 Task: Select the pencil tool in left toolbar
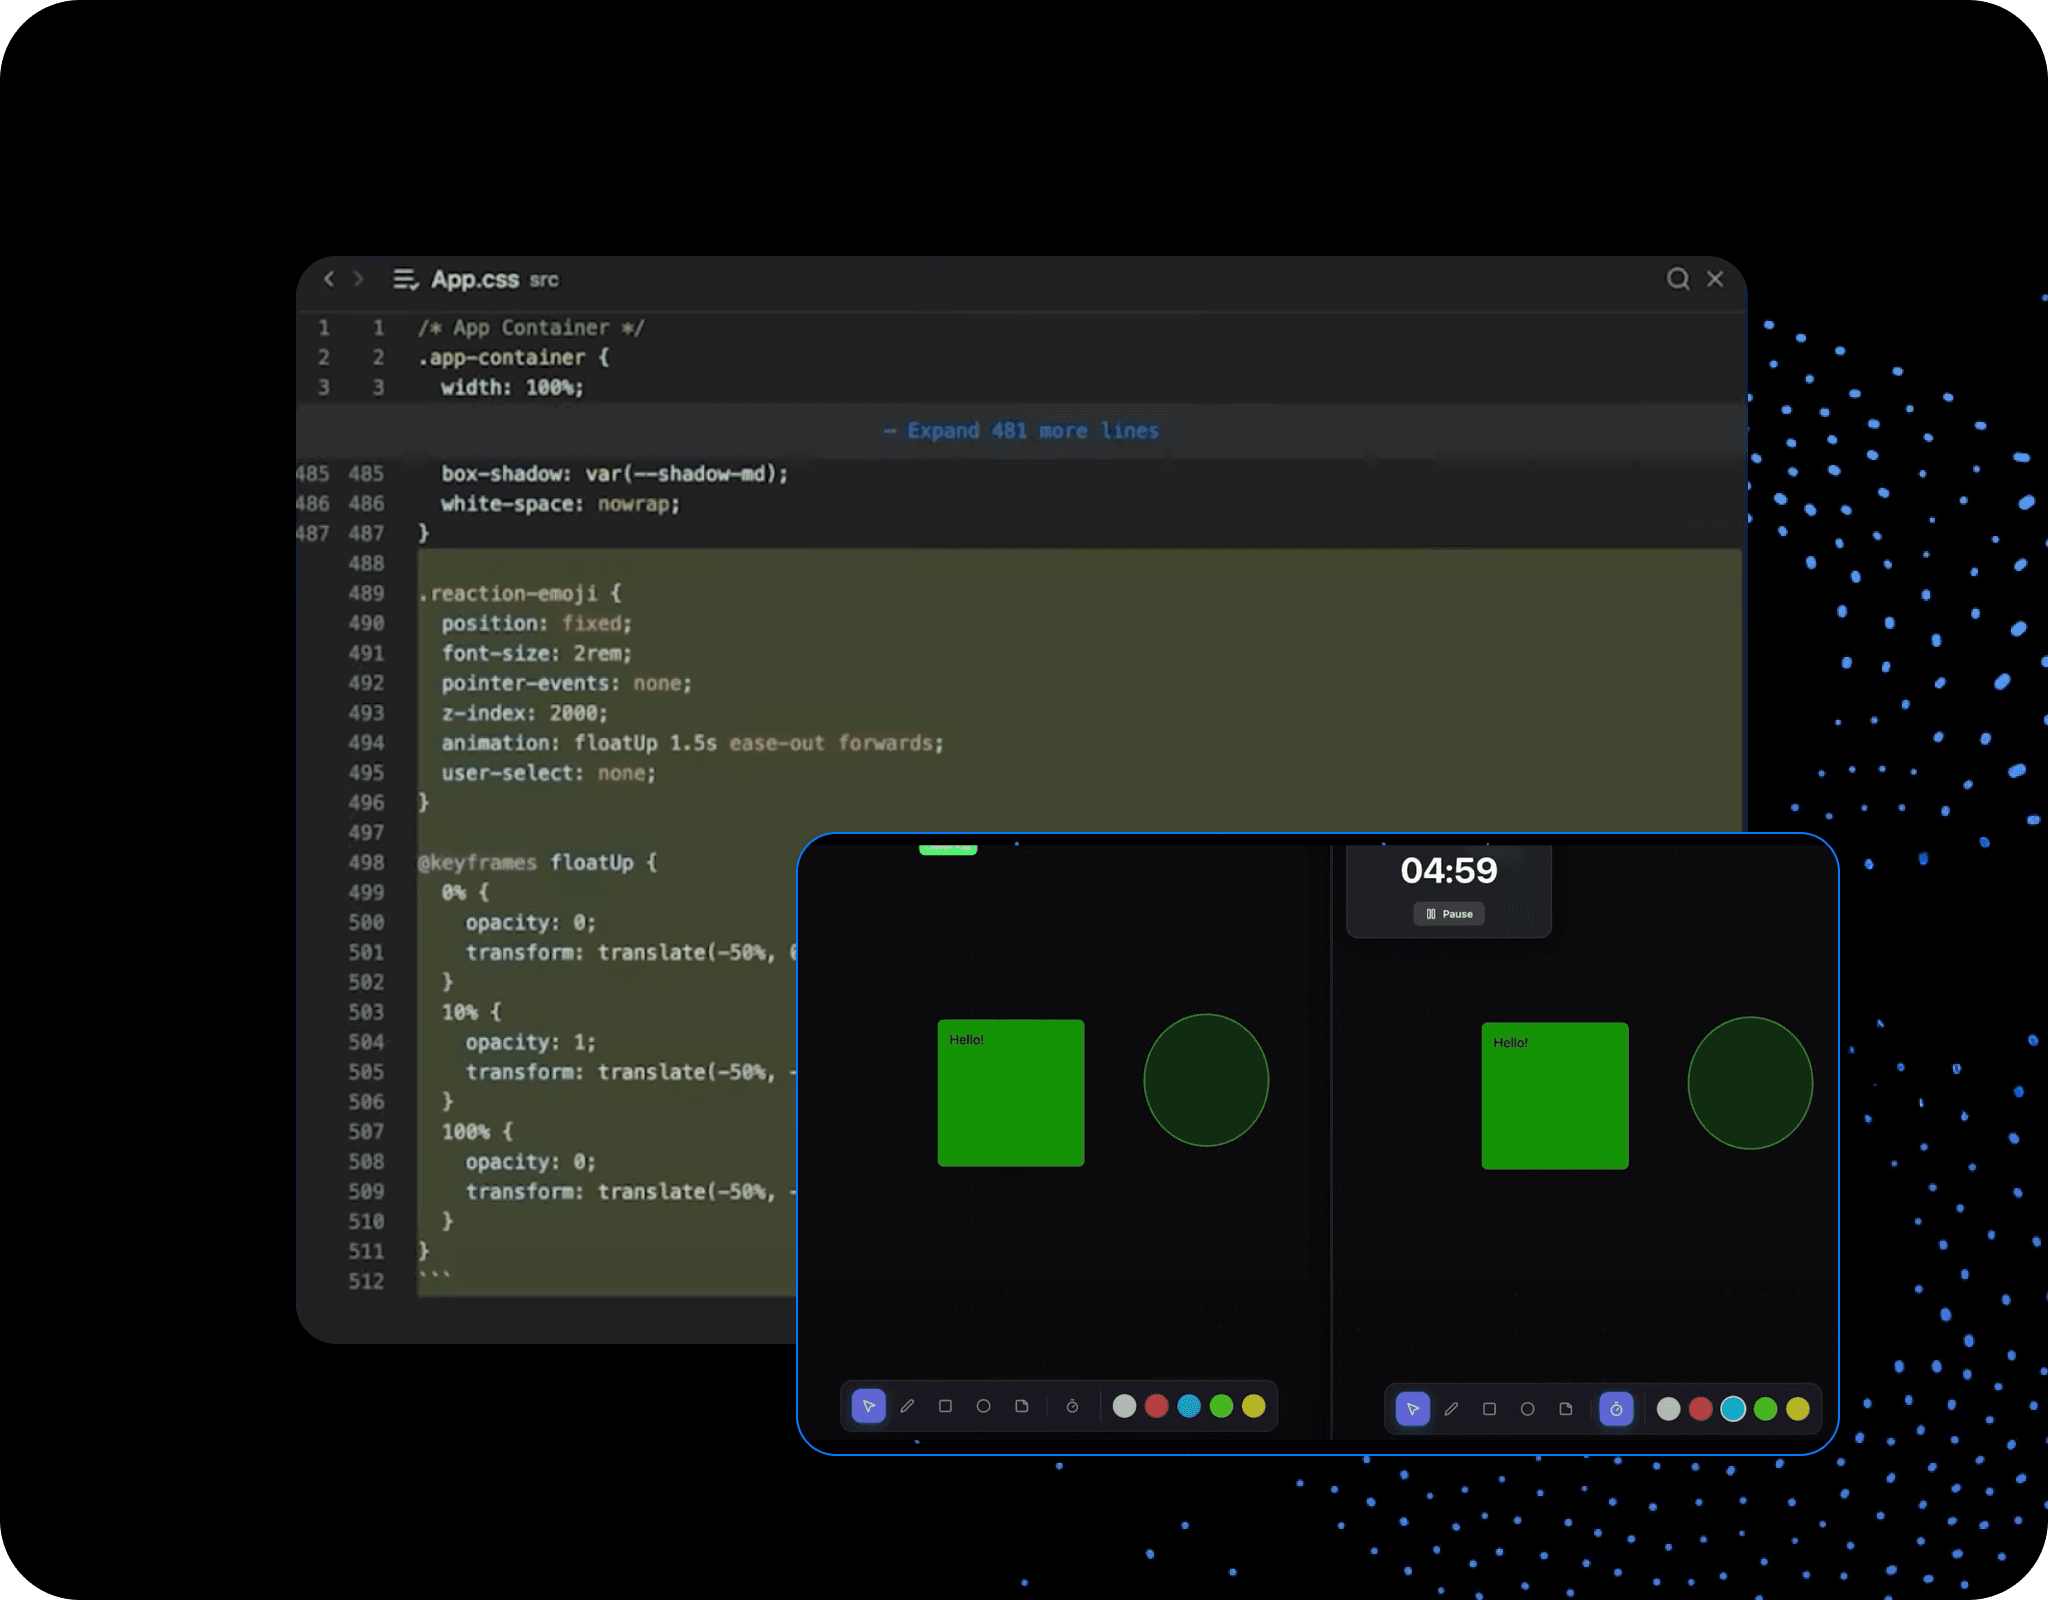pos(907,1406)
